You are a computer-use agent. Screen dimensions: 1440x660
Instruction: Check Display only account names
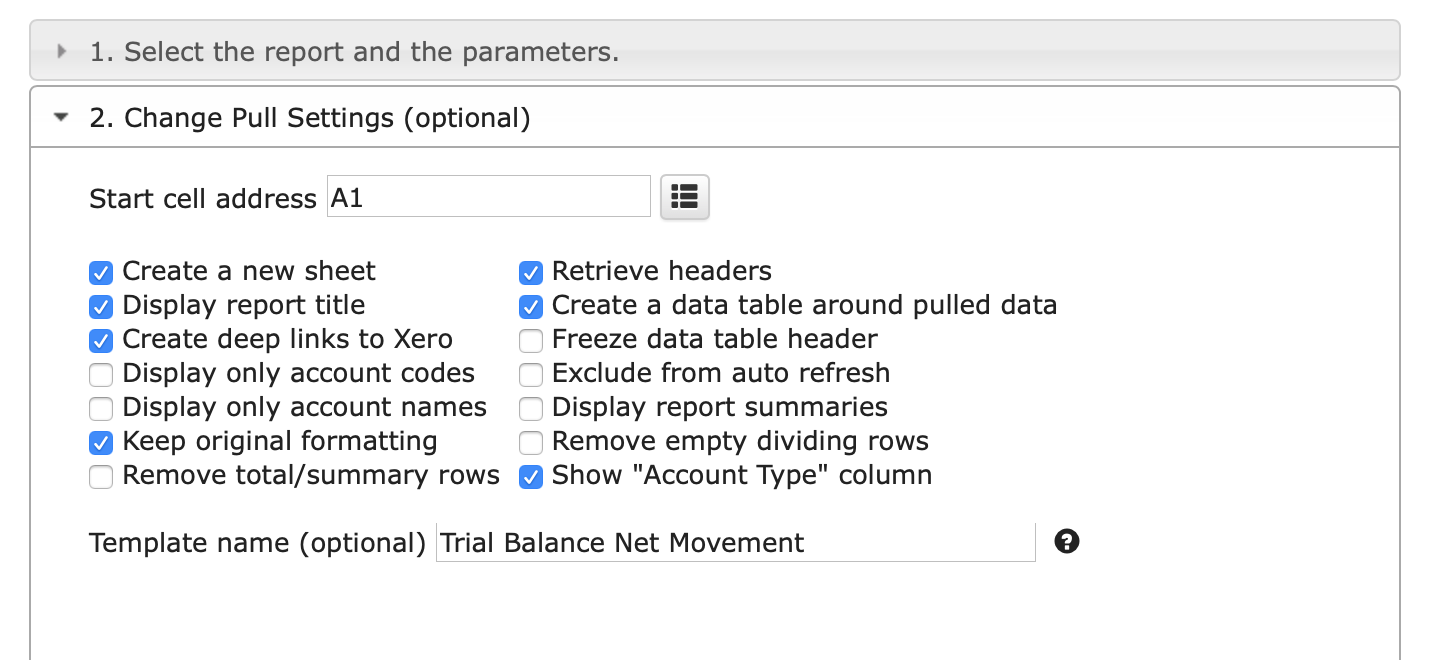[101, 408]
